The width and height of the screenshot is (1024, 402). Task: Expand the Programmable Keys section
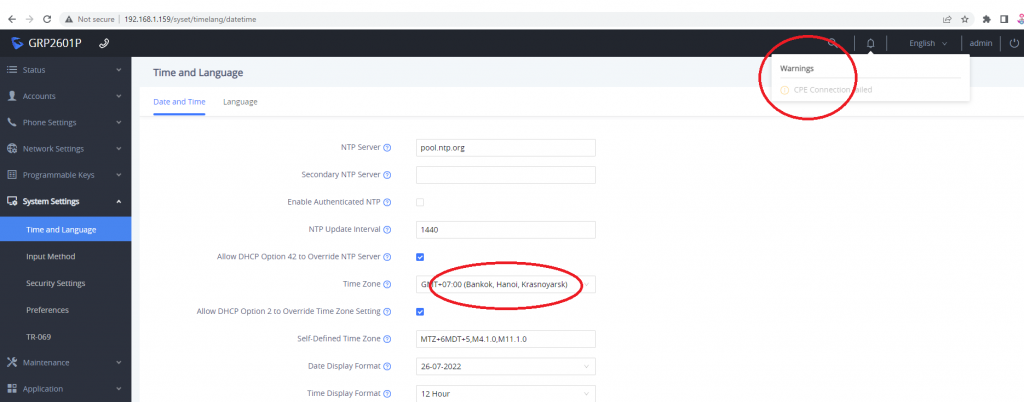tap(119, 175)
